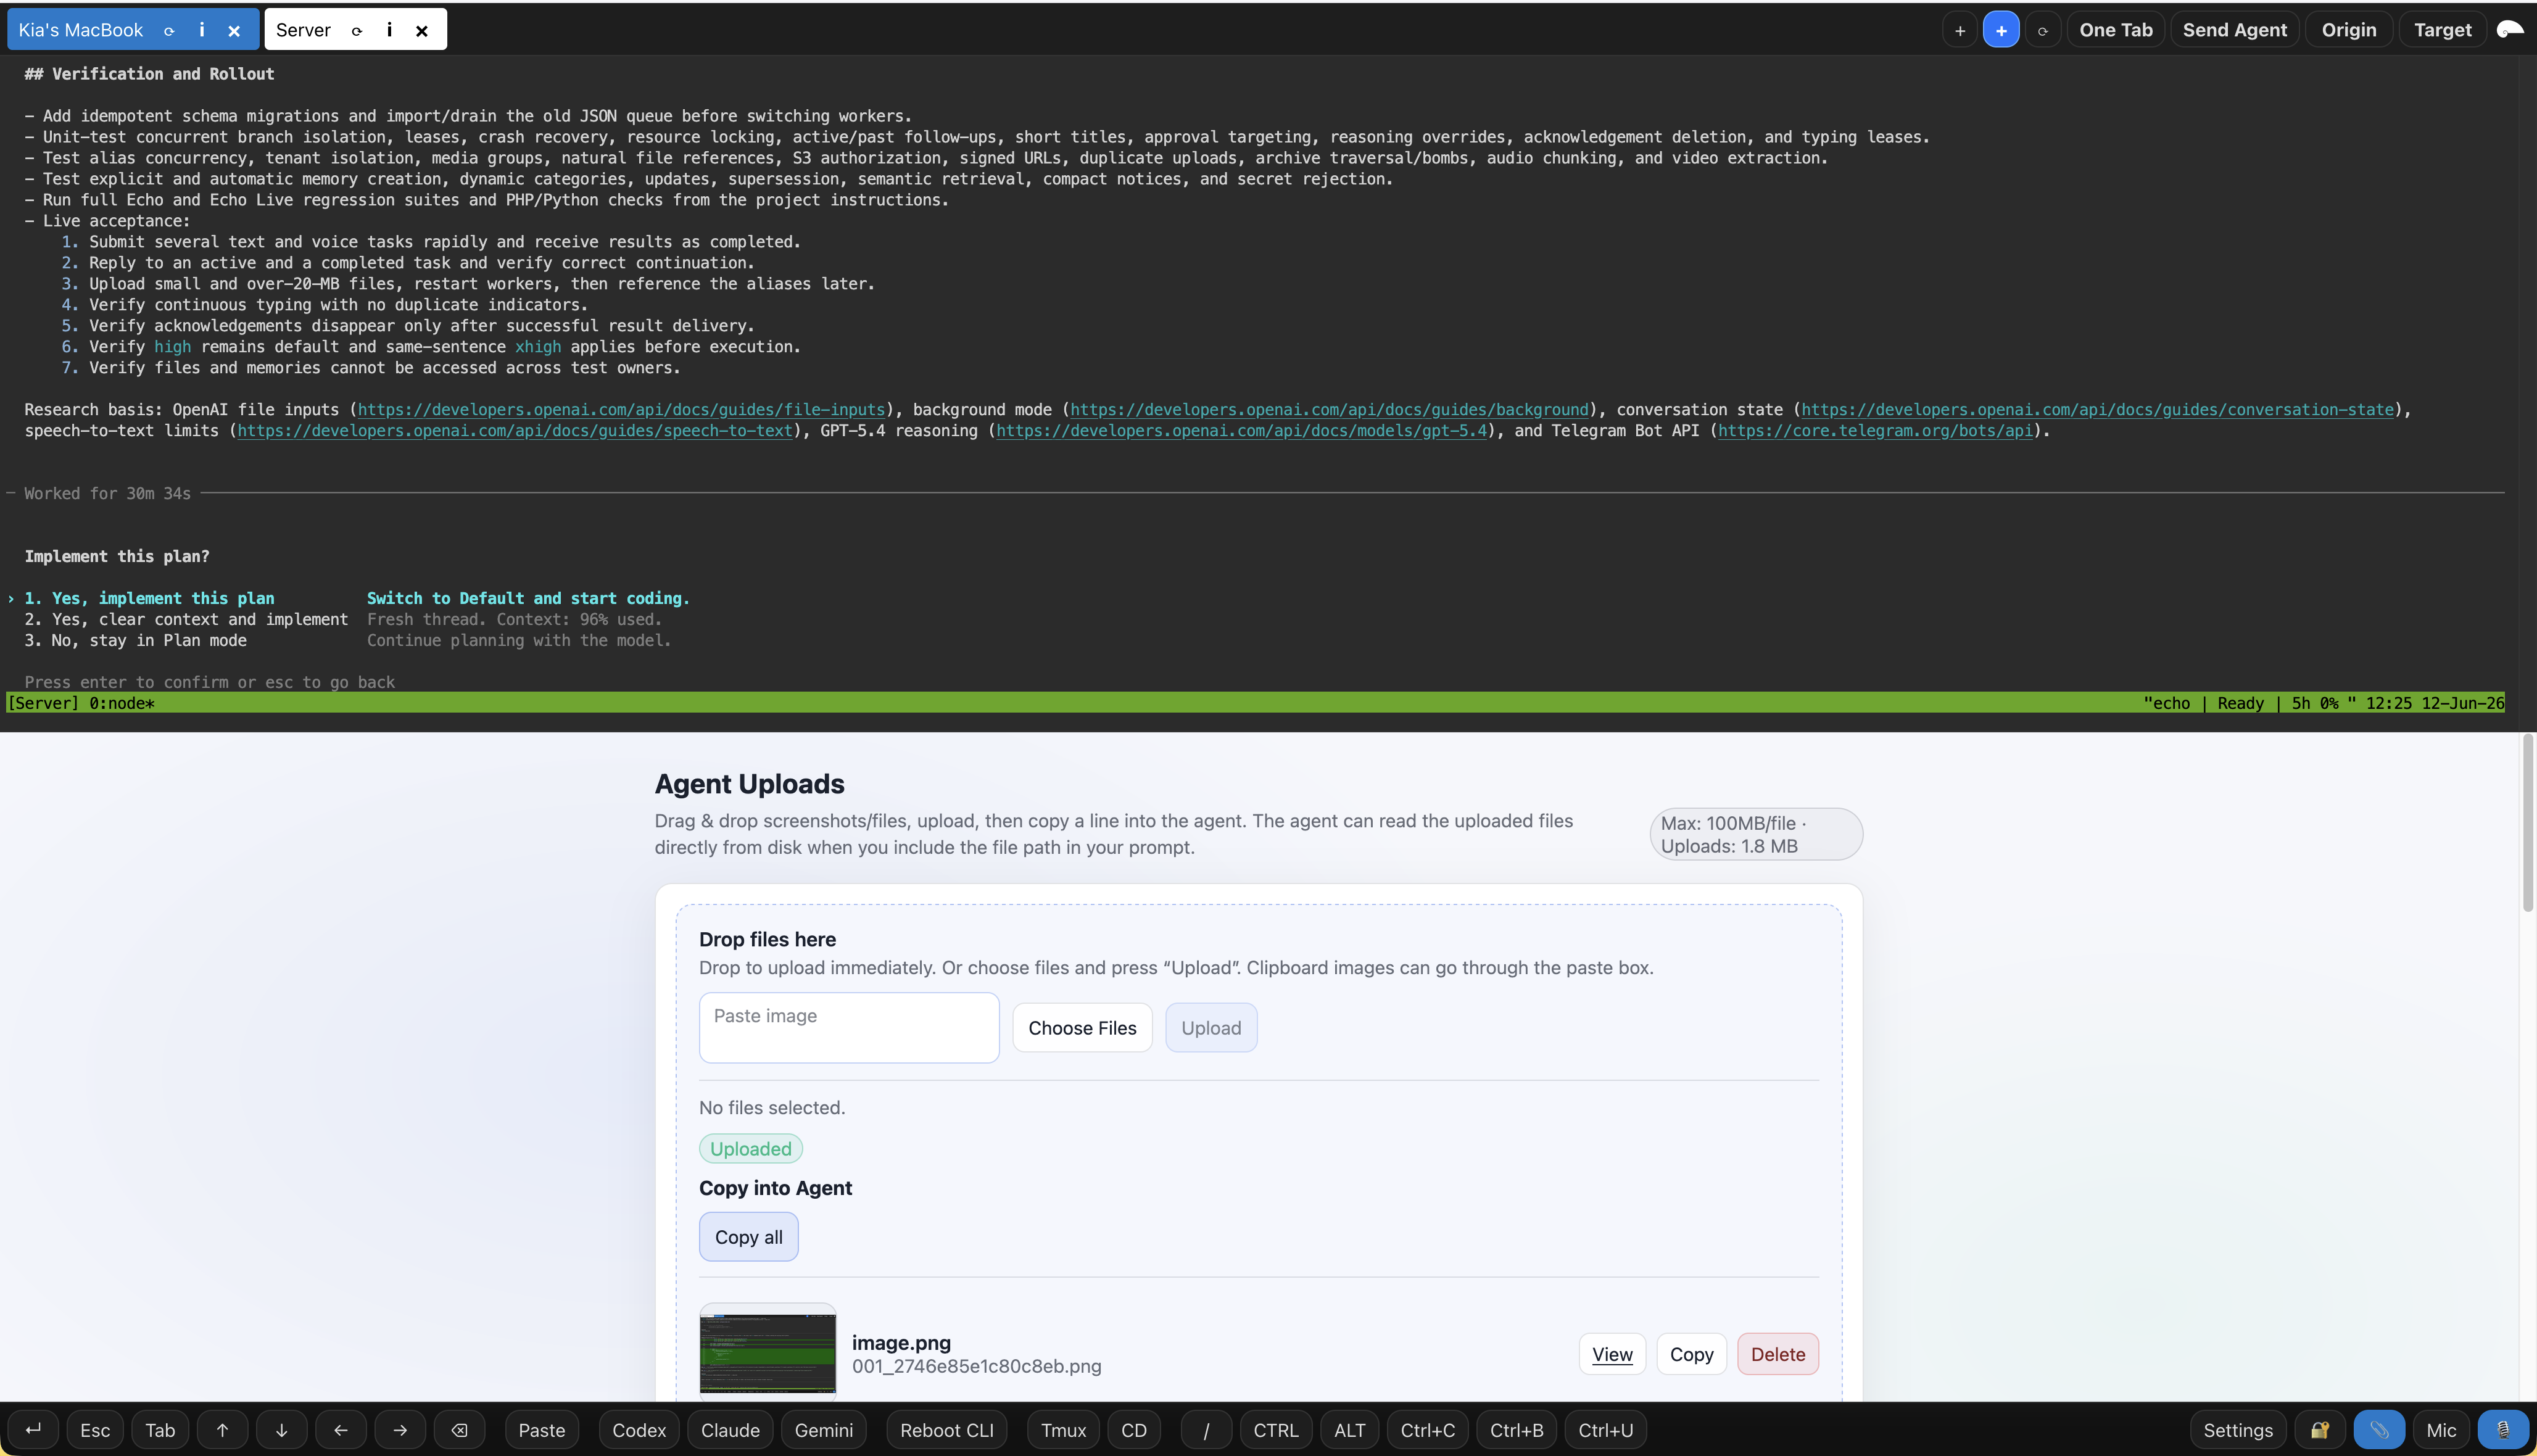The width and height of the screenshot is (2537, 1456).
Task: Click the Paste toolbar button
Action: coord(542,1430)
